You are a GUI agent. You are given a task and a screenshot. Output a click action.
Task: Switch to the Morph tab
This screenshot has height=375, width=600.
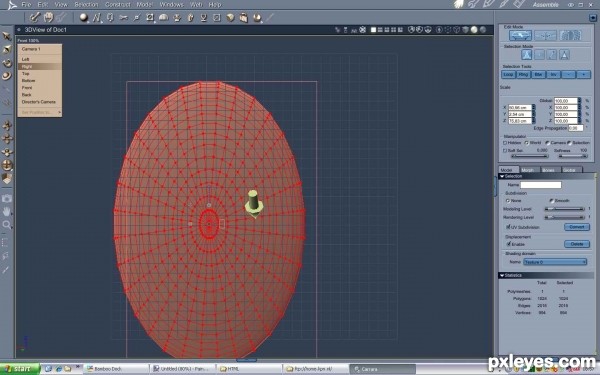pos(527,170)
